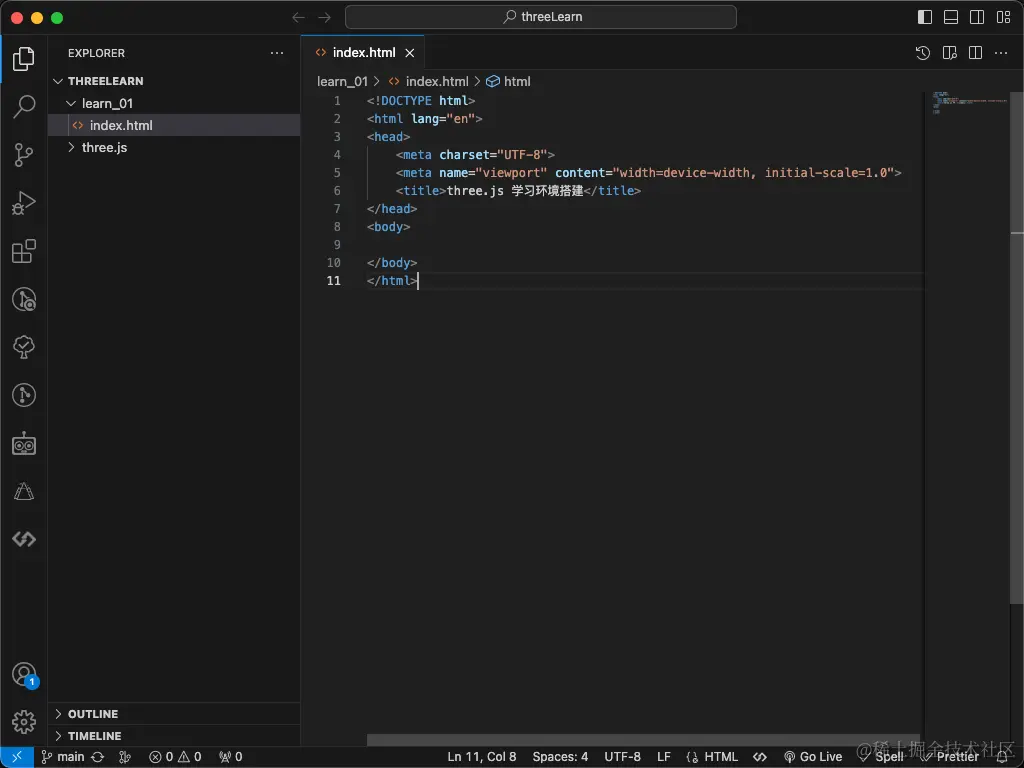Open the Manage settings gear
Screen dimensions: 1024x768
tap(24, 721)
